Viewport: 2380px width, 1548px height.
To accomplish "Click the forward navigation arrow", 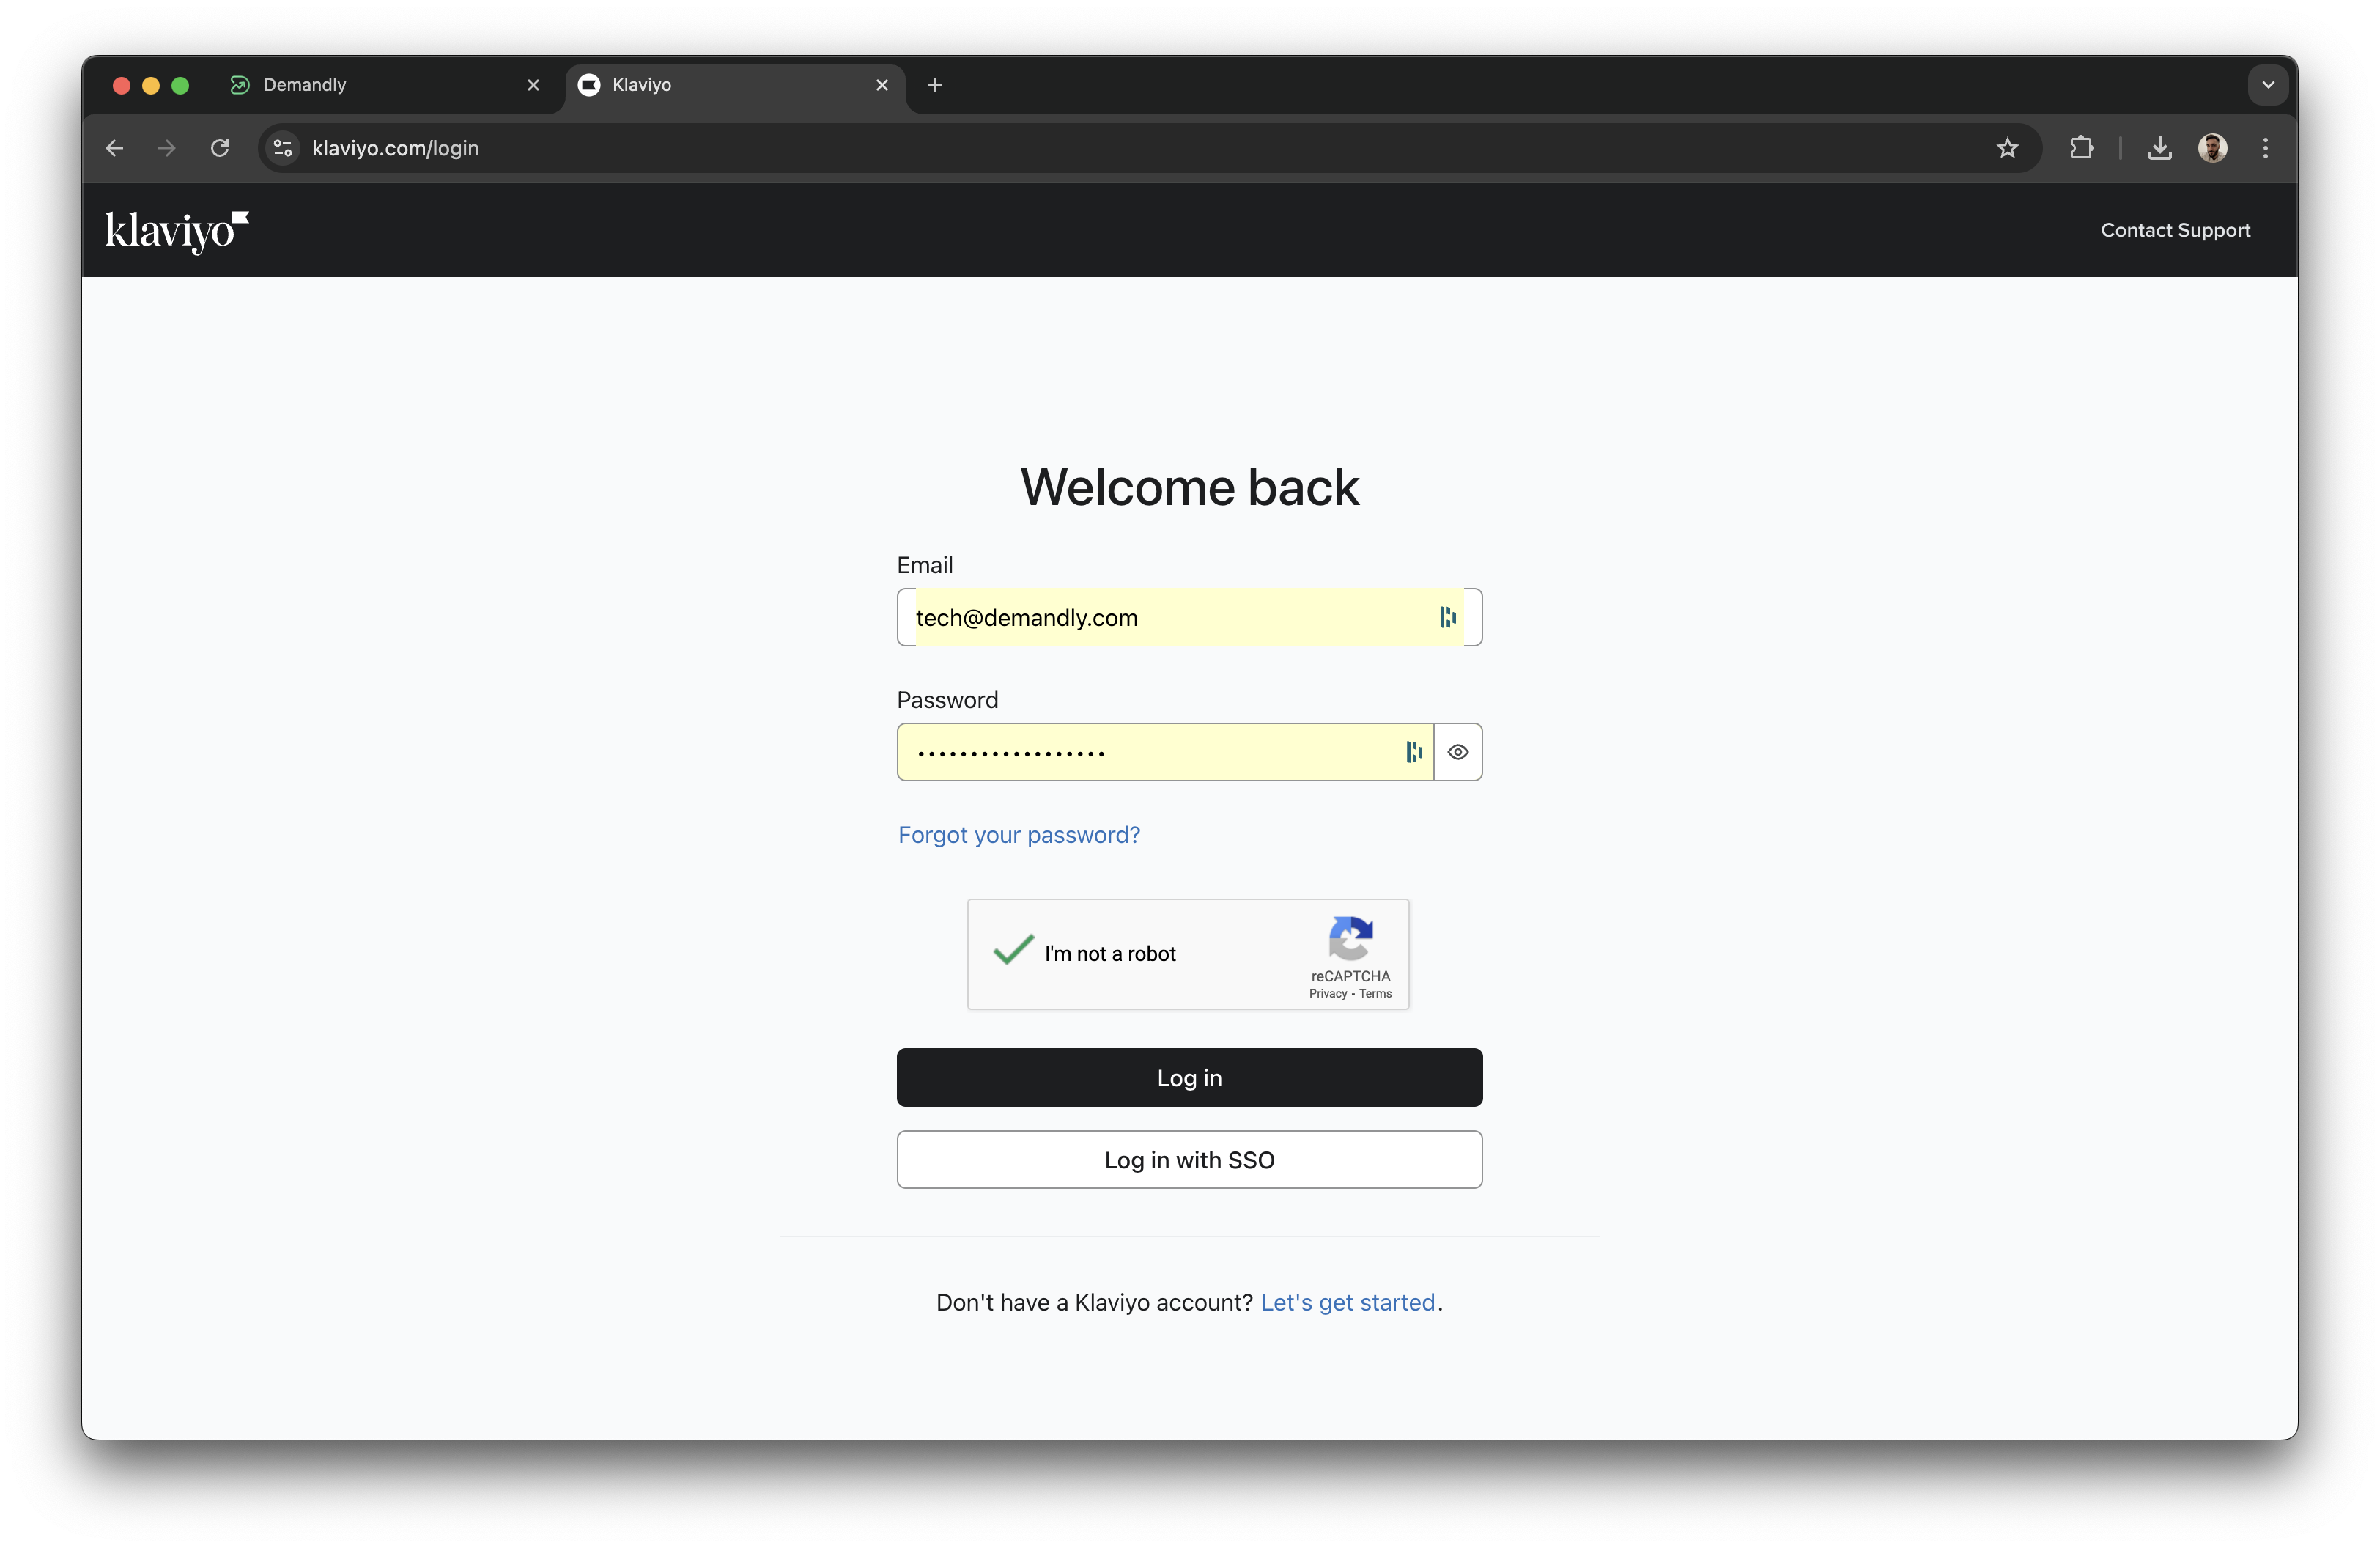I will point(166,148).
